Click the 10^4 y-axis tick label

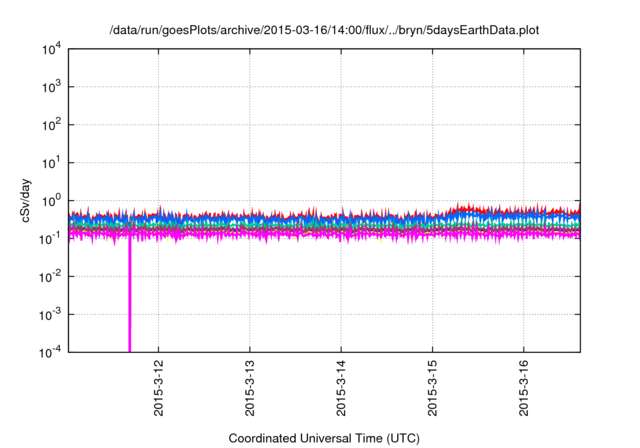coord(51,49)
